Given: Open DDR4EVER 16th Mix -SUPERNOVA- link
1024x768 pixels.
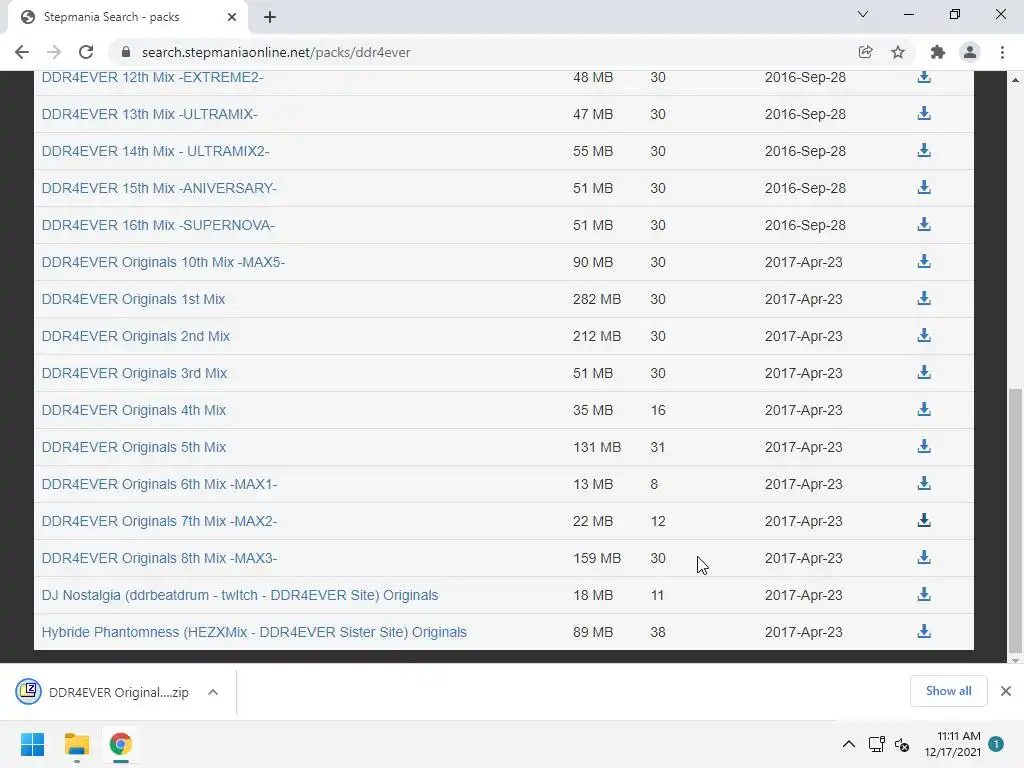Looking at the screenshot, I should click(158, 225).
